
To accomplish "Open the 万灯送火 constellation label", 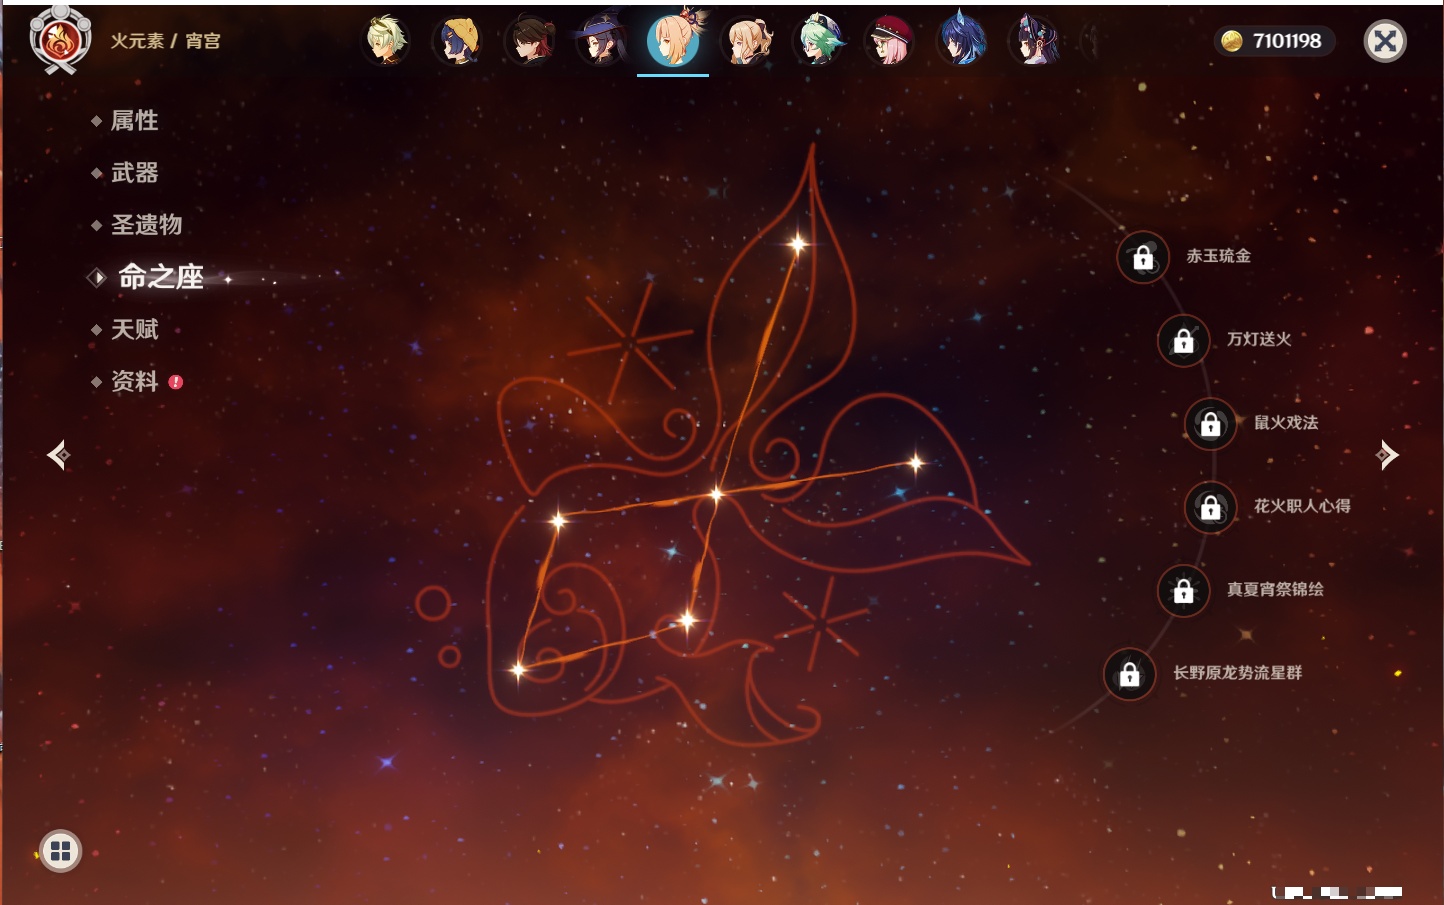I will [1259, 339].
